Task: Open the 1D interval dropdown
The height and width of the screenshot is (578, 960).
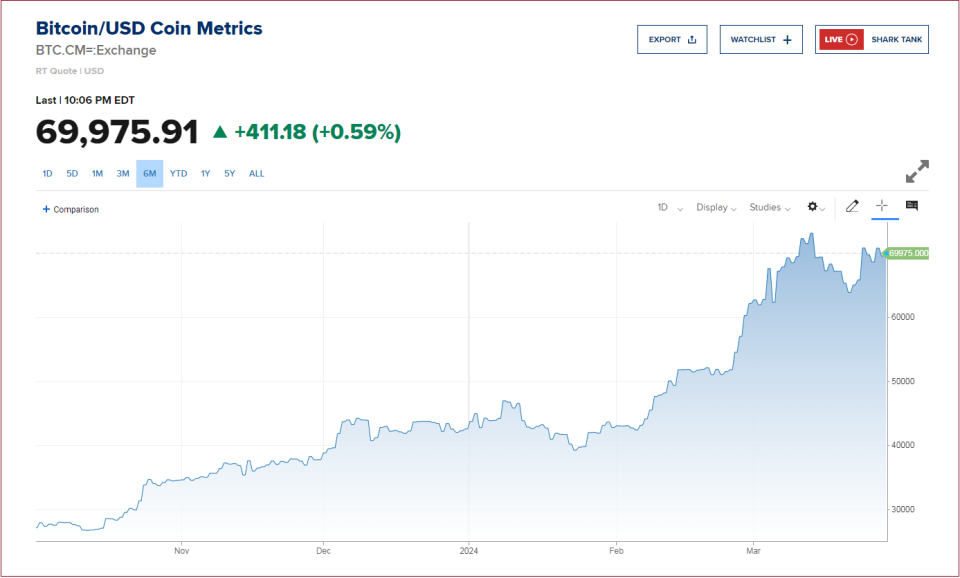Action: tap(669, 208)
